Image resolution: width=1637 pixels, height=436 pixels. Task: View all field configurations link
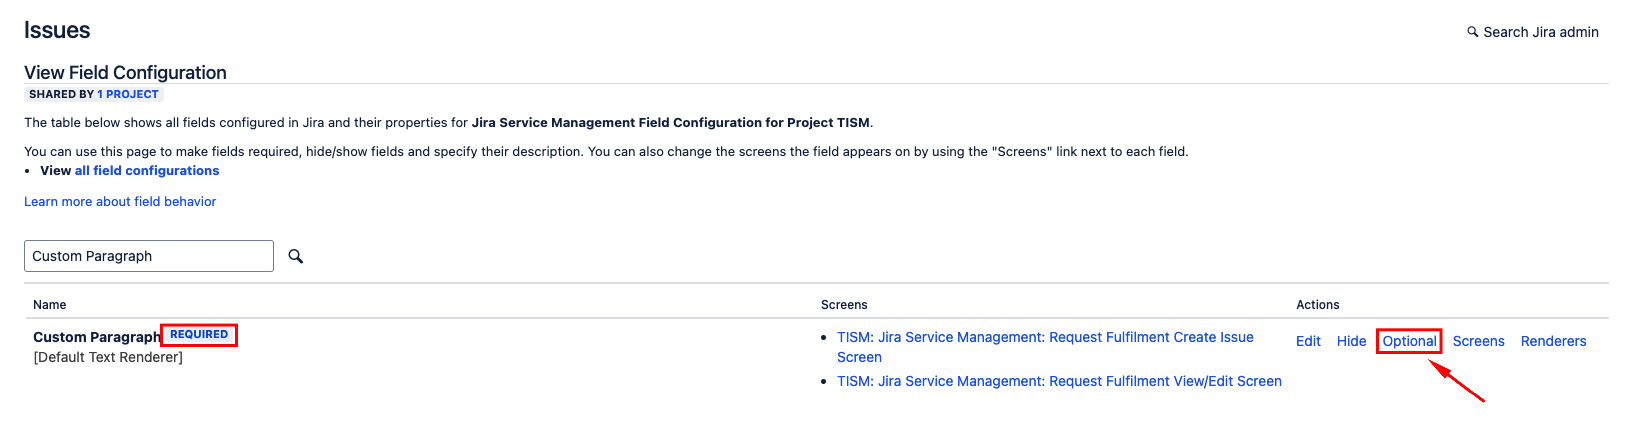coord(146,171)
